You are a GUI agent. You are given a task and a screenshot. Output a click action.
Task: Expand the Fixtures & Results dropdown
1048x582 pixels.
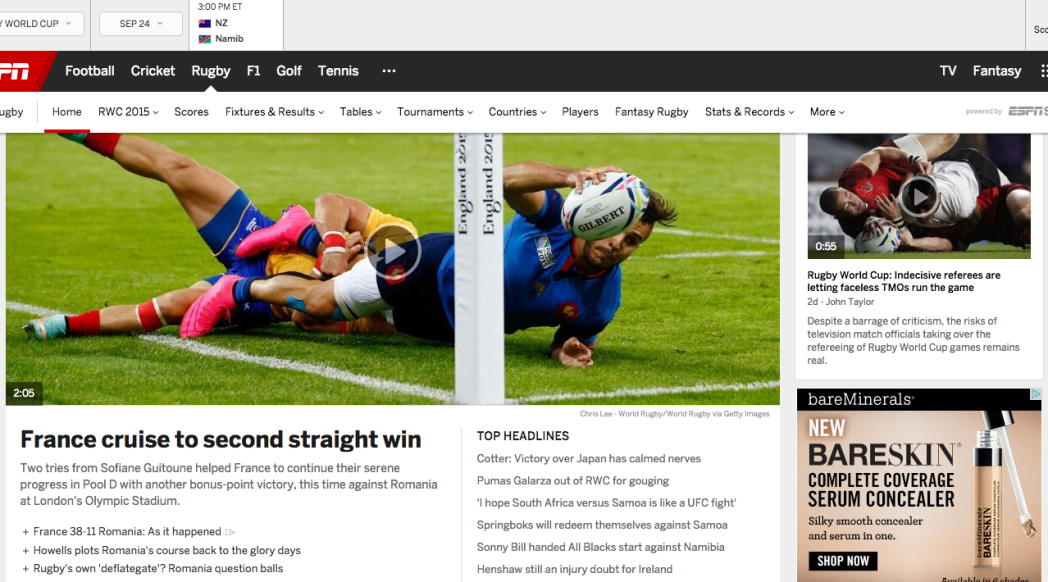[x=274, y=112]
